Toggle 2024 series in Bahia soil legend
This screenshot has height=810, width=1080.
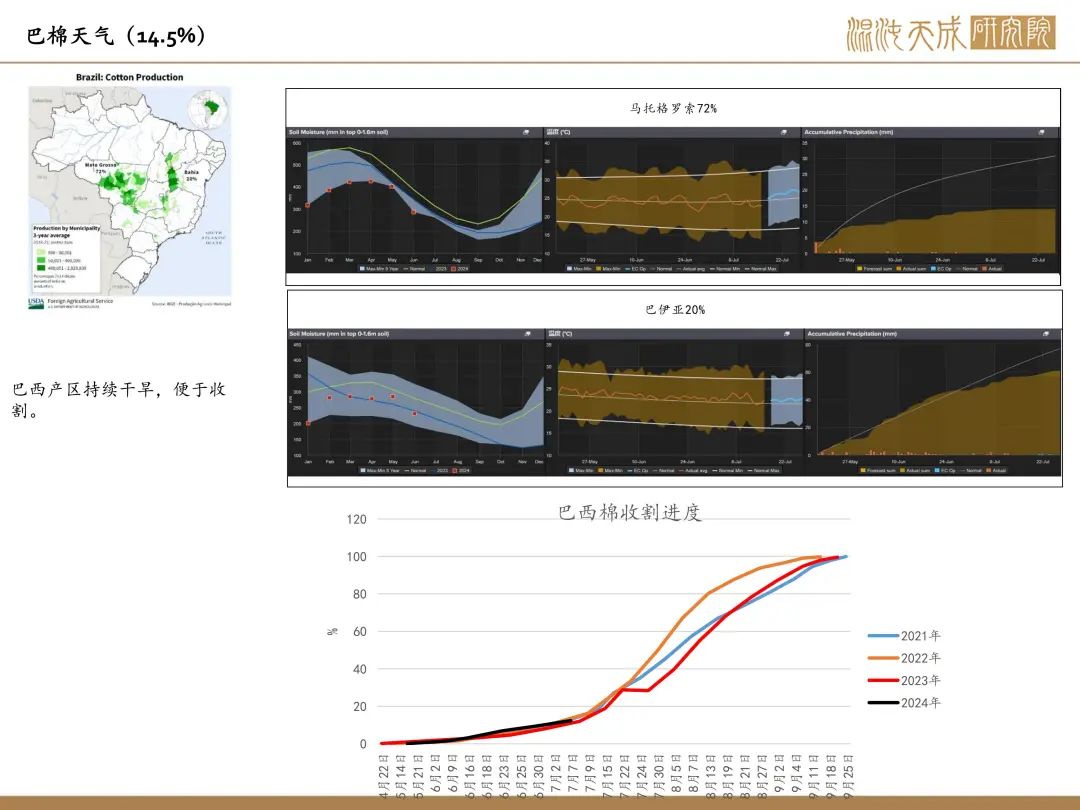tap(461, 470)
